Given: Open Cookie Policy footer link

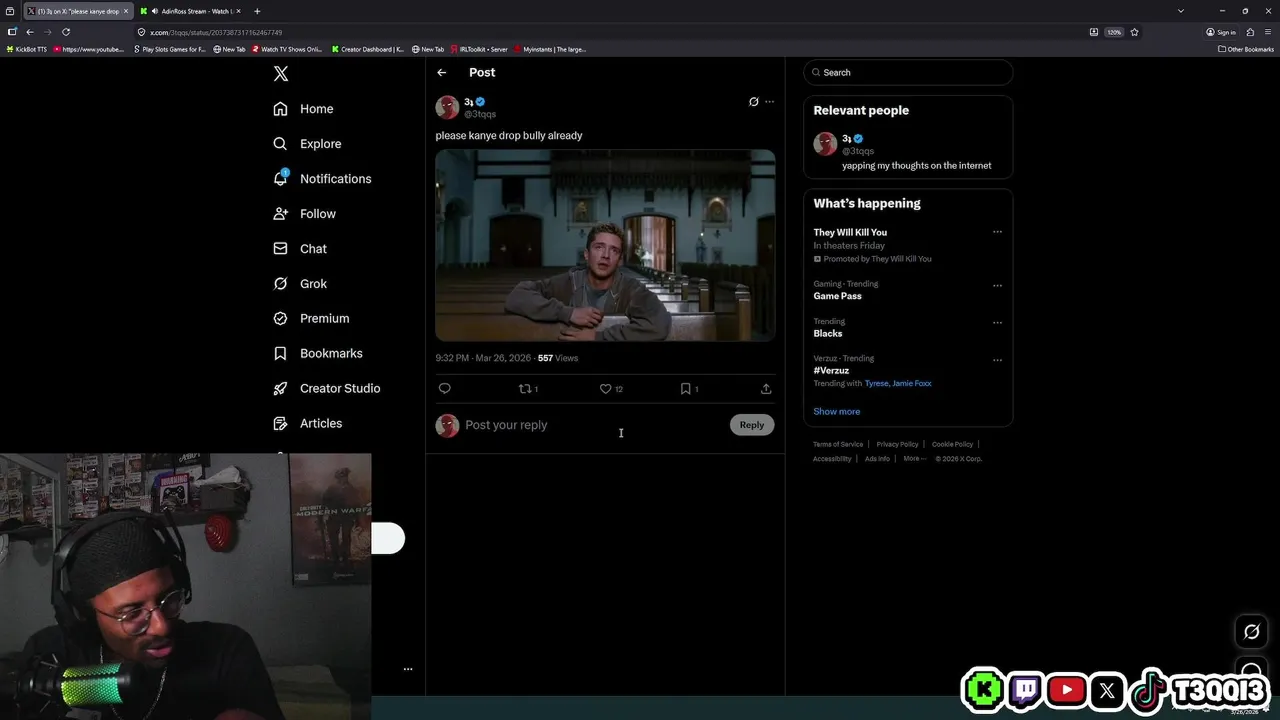Looking at the screenshot, I should pyautogui.click(x=952, y=444).
